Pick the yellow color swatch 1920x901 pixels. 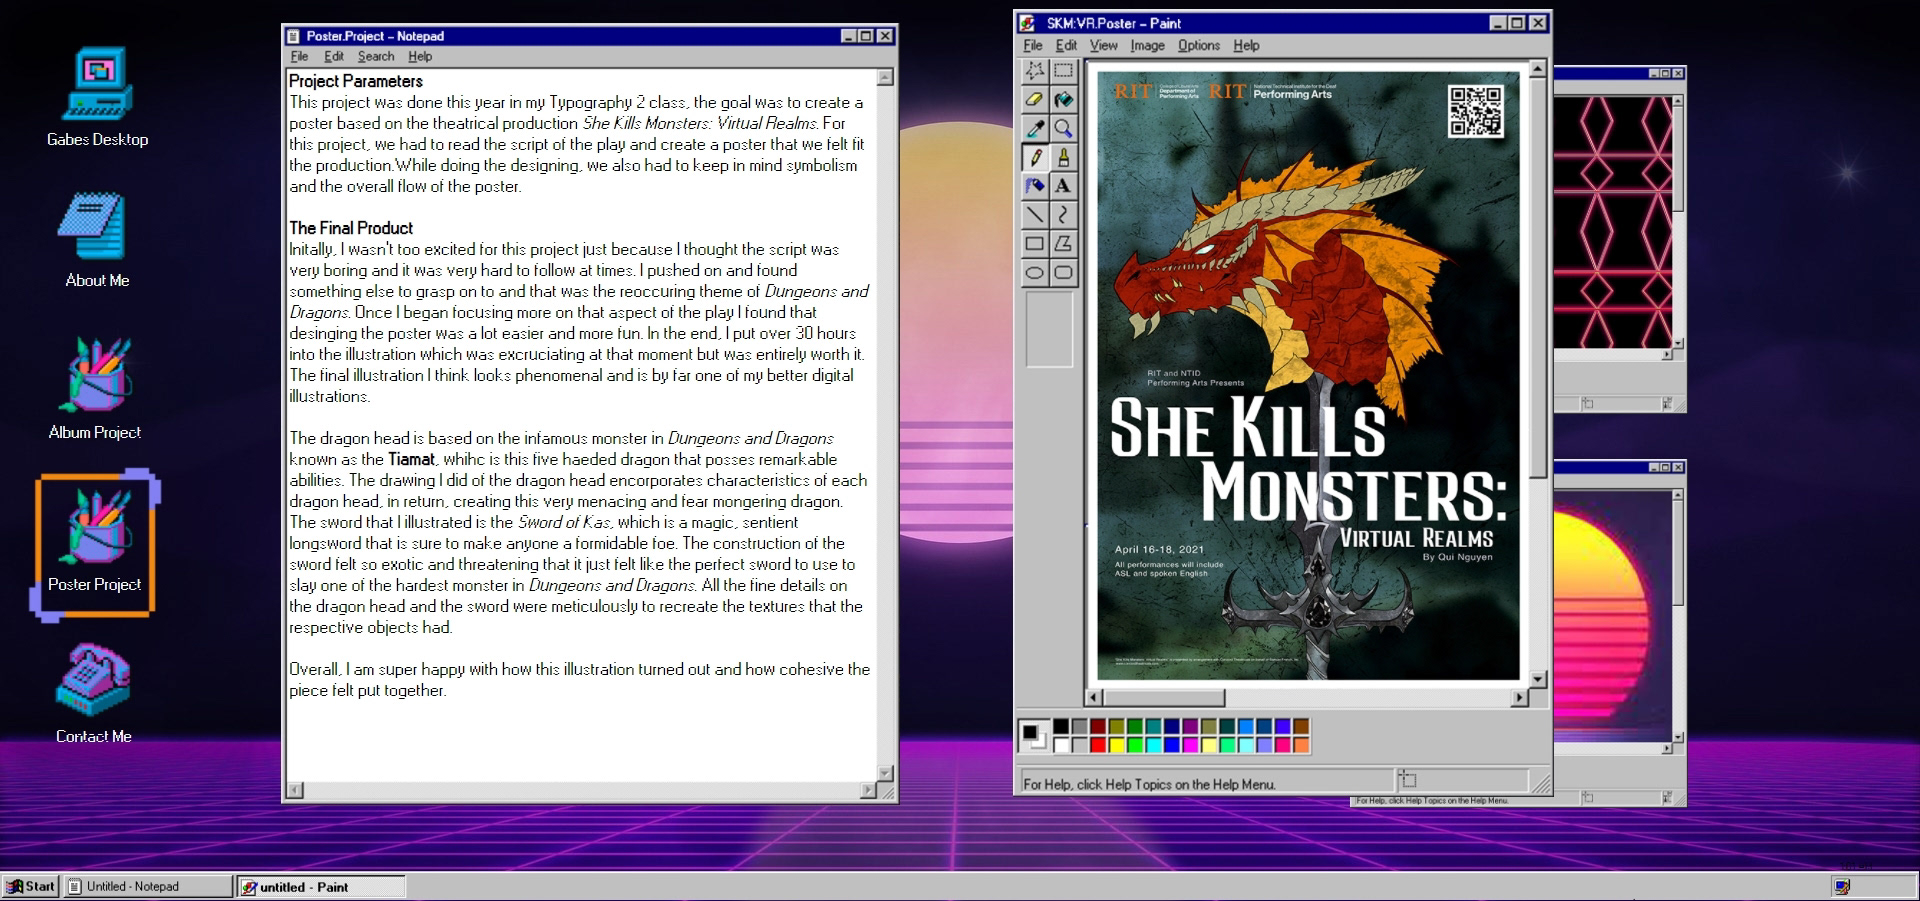(1117, 745)
